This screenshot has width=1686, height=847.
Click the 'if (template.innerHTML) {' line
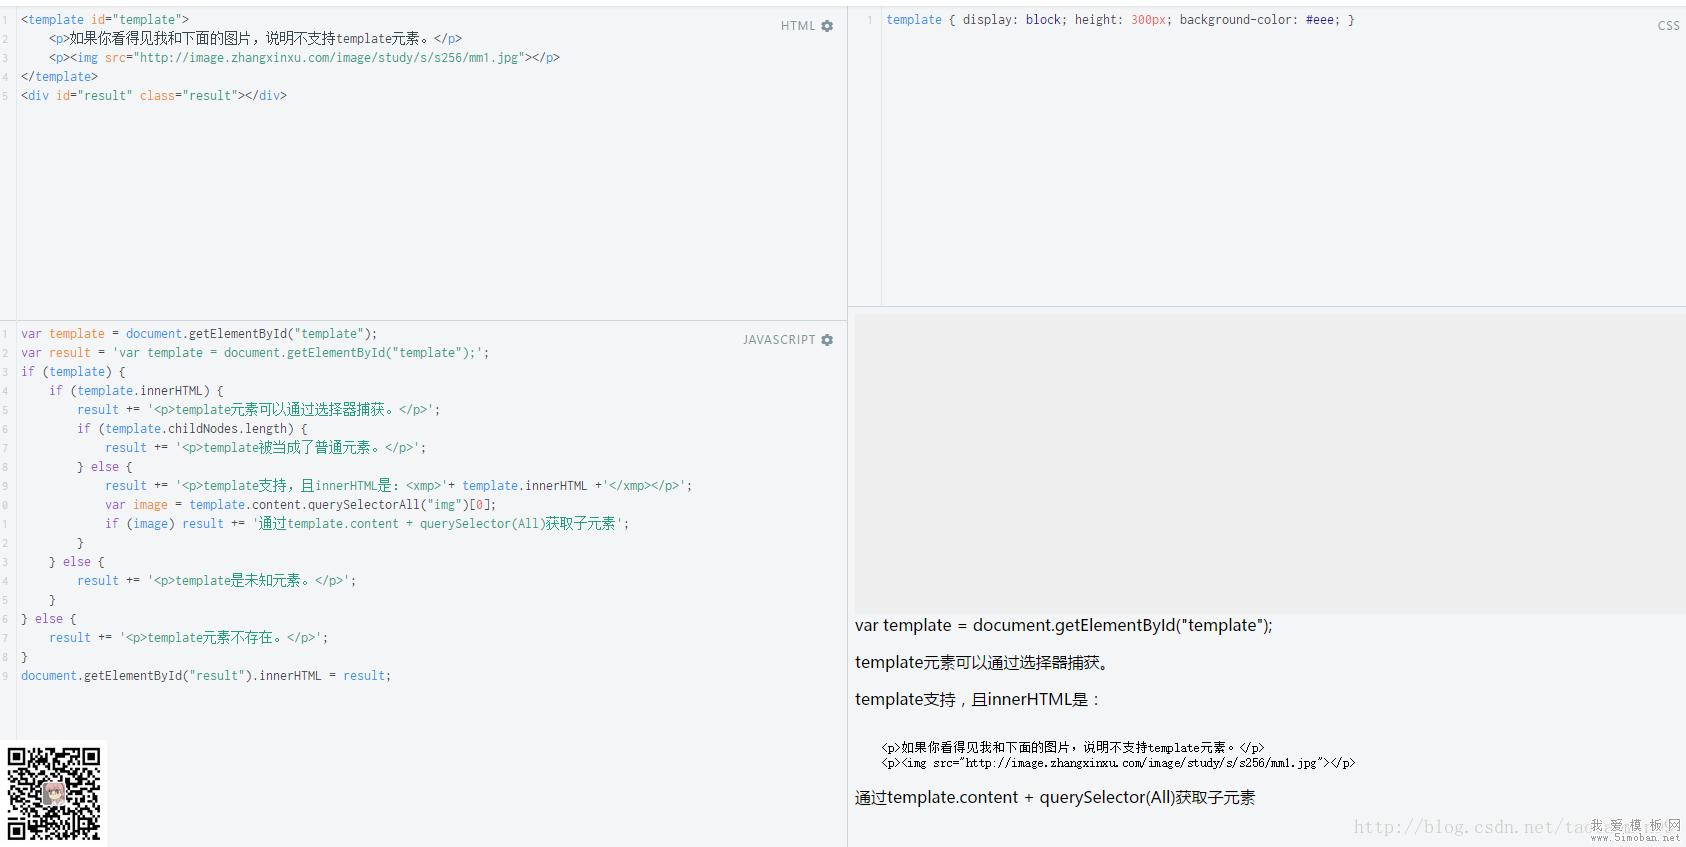click(x=136, y=390)
